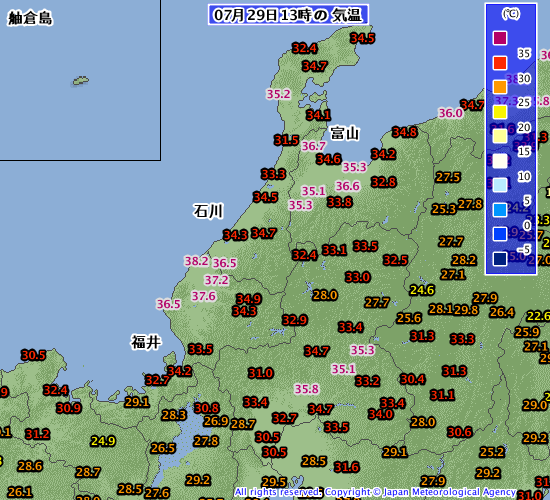Click the 36.7 temperature reading

[314, 146]
